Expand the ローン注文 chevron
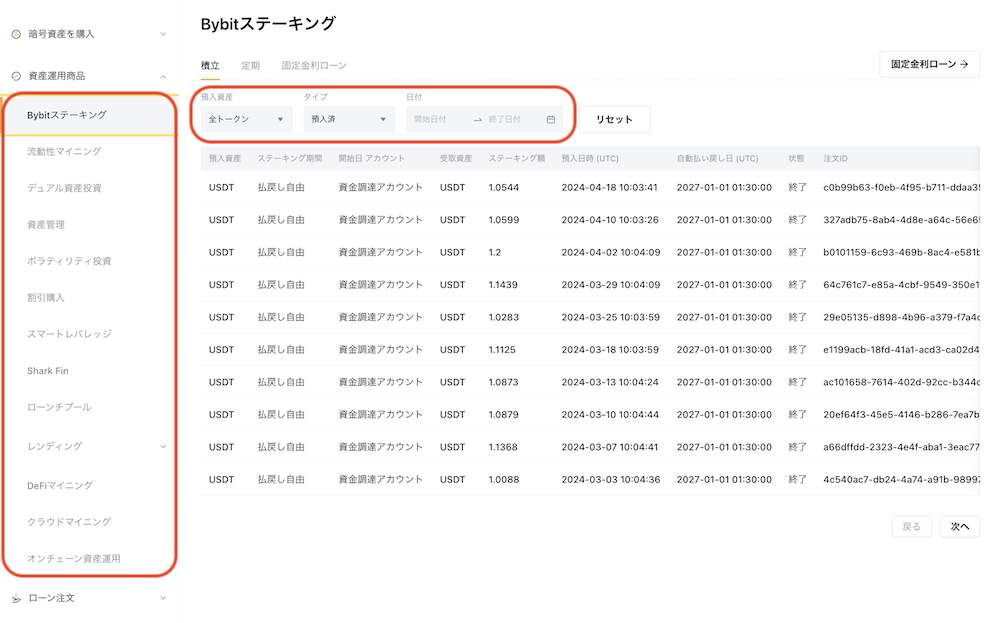 point(163,598)
